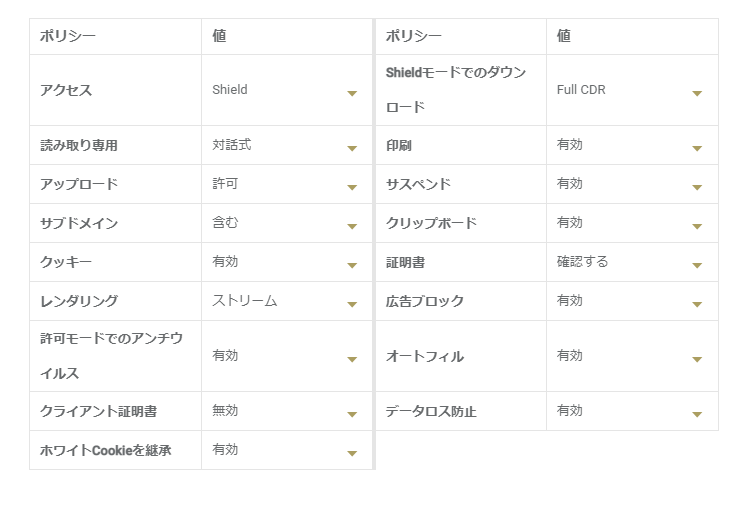Open the オートフィル value dropdown

pyautogui.click(x=697, y=359)
